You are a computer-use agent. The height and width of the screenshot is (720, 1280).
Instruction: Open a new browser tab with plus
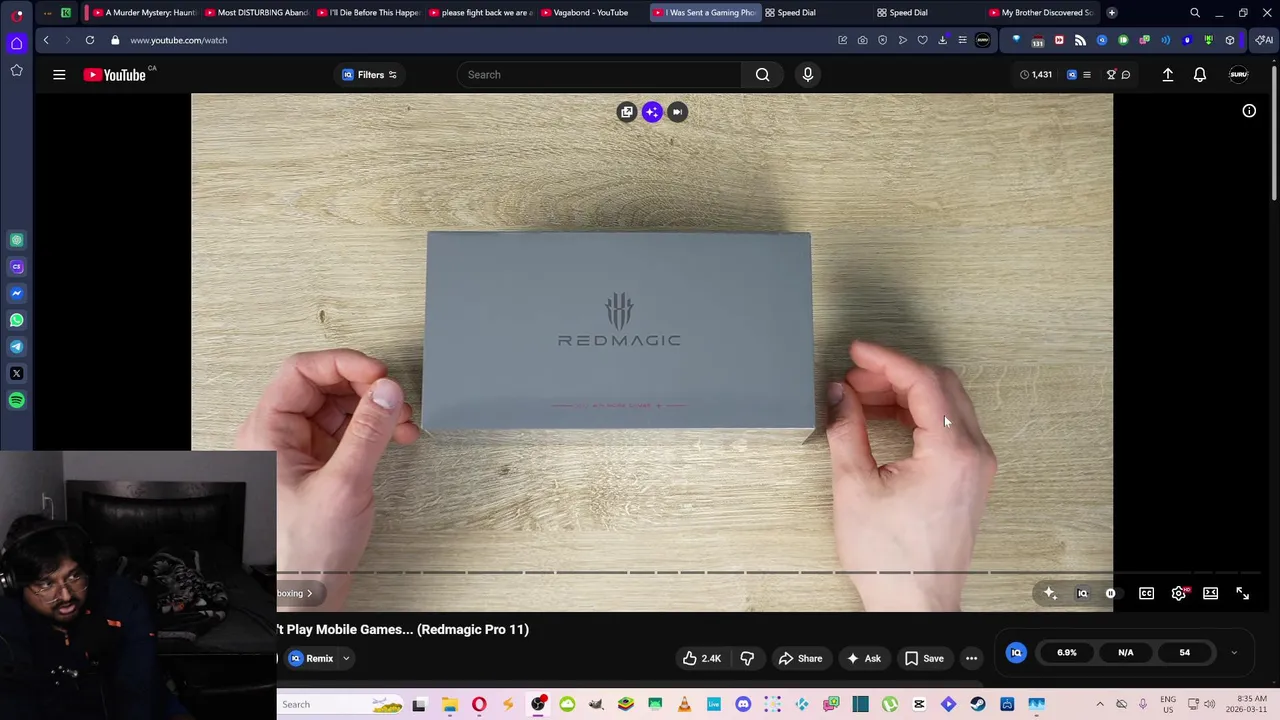click(1111, 13)
